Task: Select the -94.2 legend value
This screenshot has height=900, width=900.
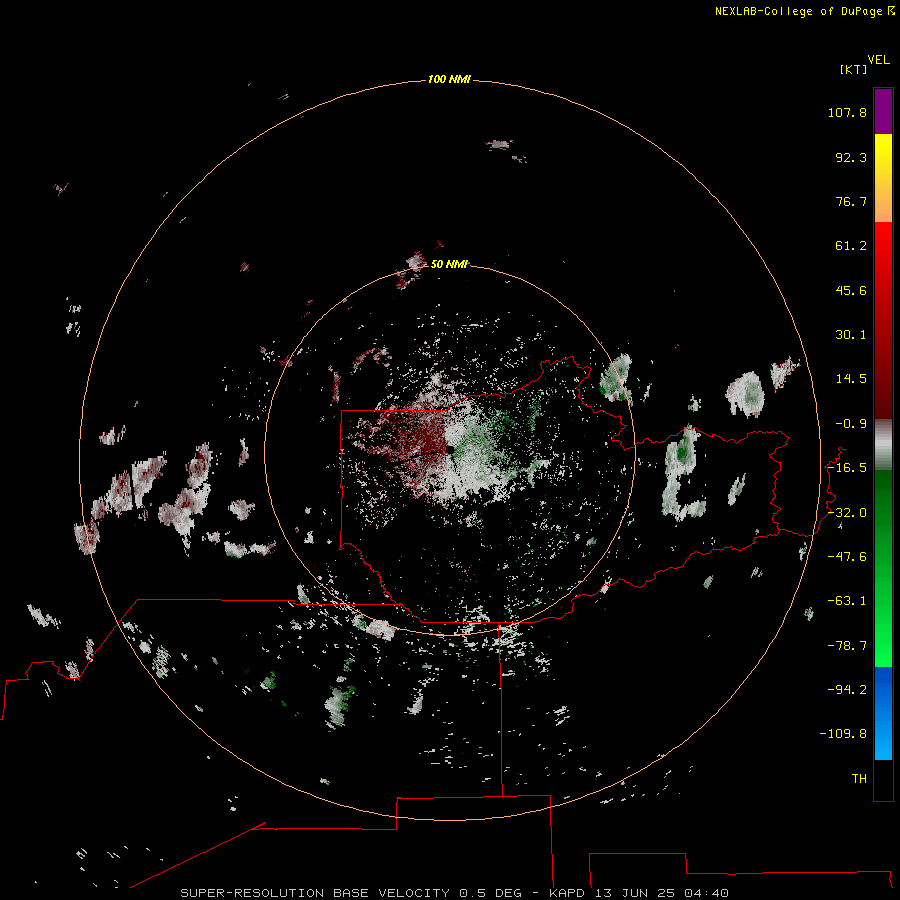Action: click(x=847, y=690)
